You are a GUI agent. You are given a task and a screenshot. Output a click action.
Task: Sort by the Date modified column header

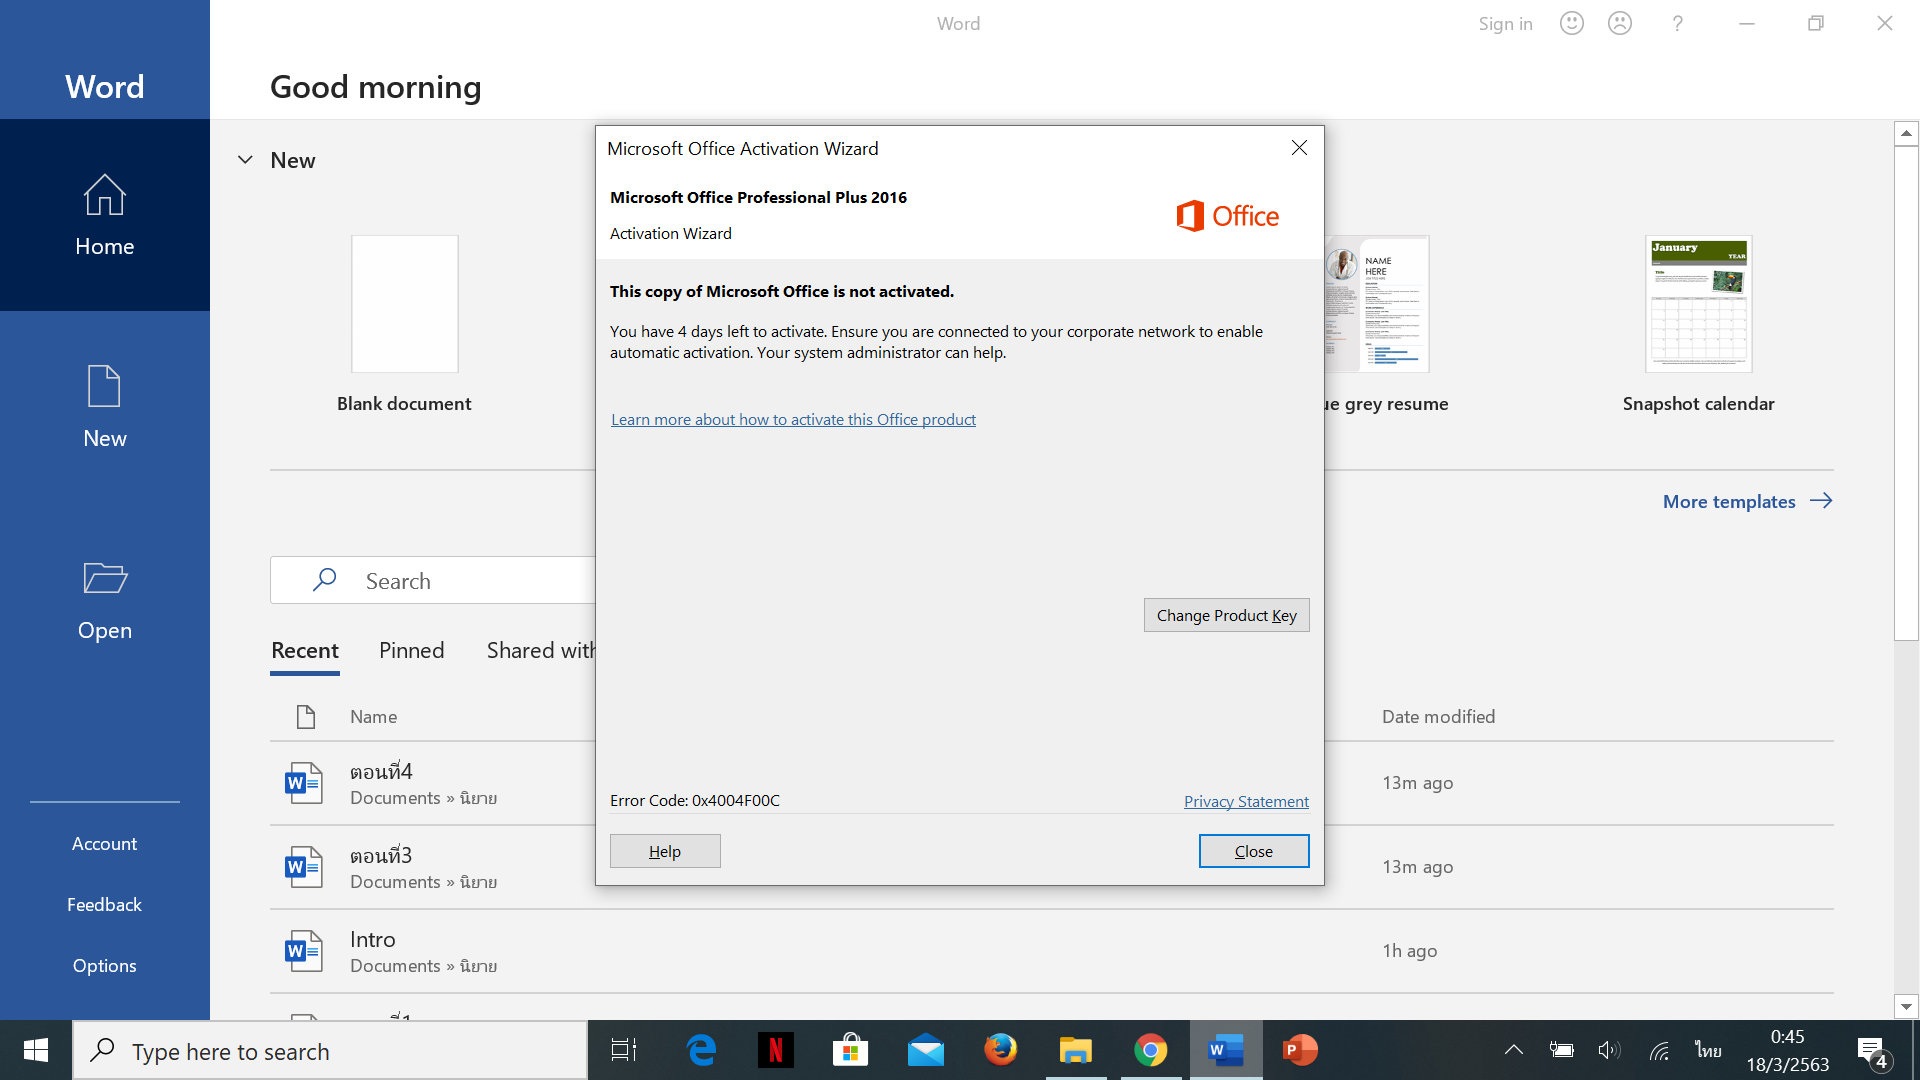[1438, 717]
